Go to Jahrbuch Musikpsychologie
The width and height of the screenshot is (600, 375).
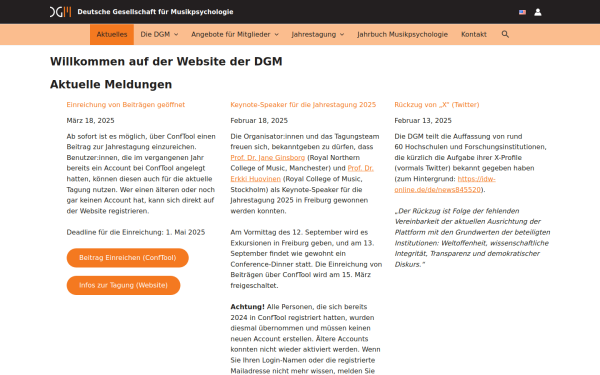point(403,34)
